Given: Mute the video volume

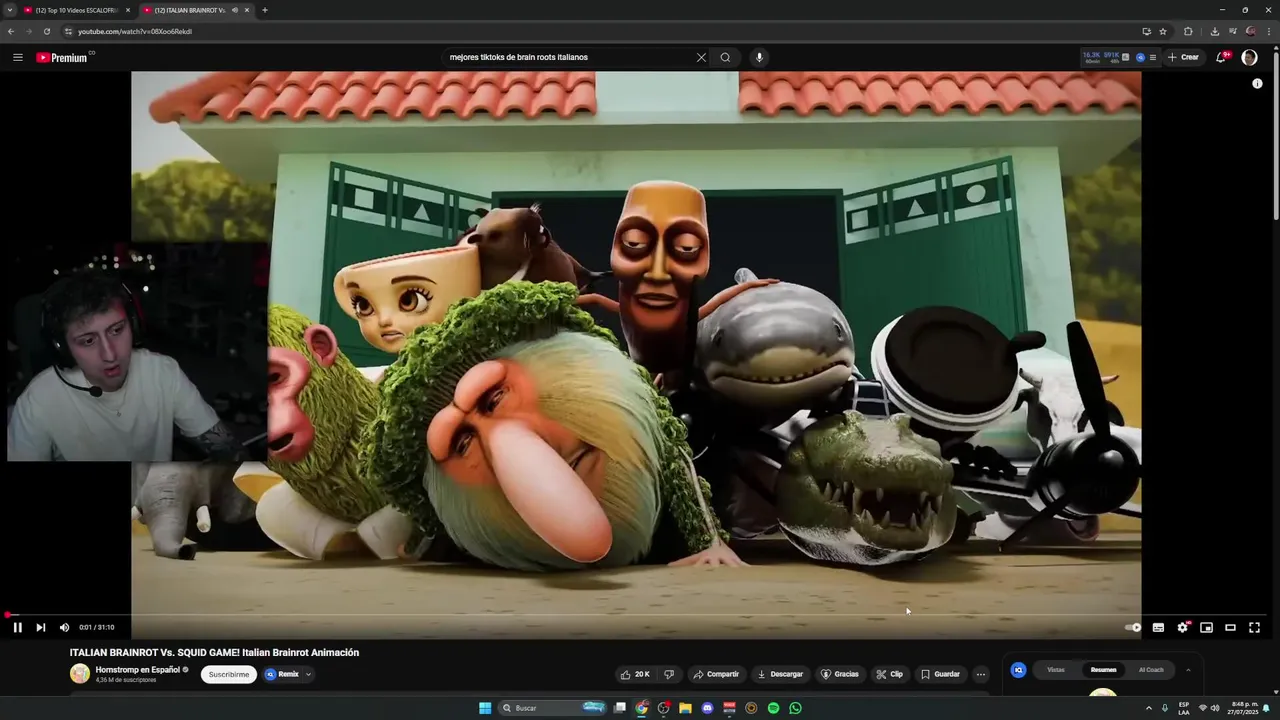Looking at the screenshot, I should point(64,627).
